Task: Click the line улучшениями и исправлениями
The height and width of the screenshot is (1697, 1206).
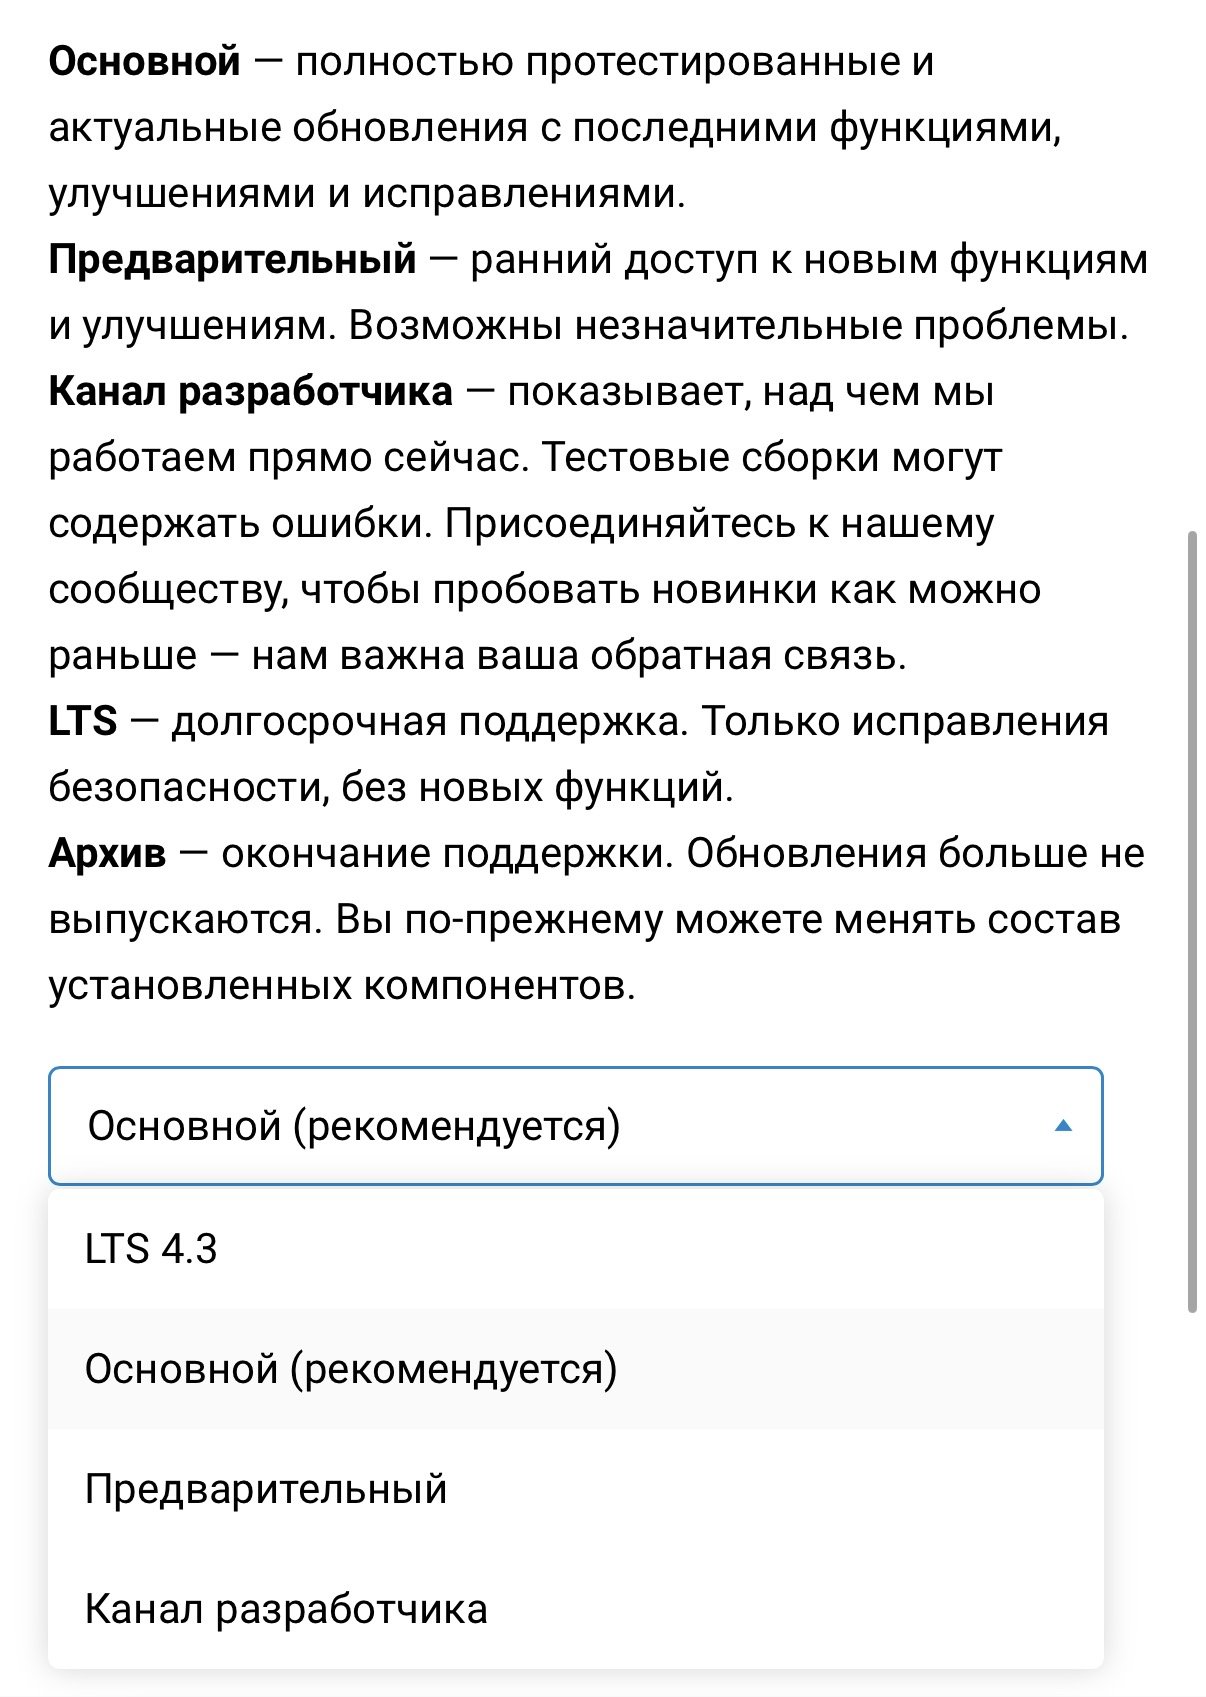Action: (367, 194)
